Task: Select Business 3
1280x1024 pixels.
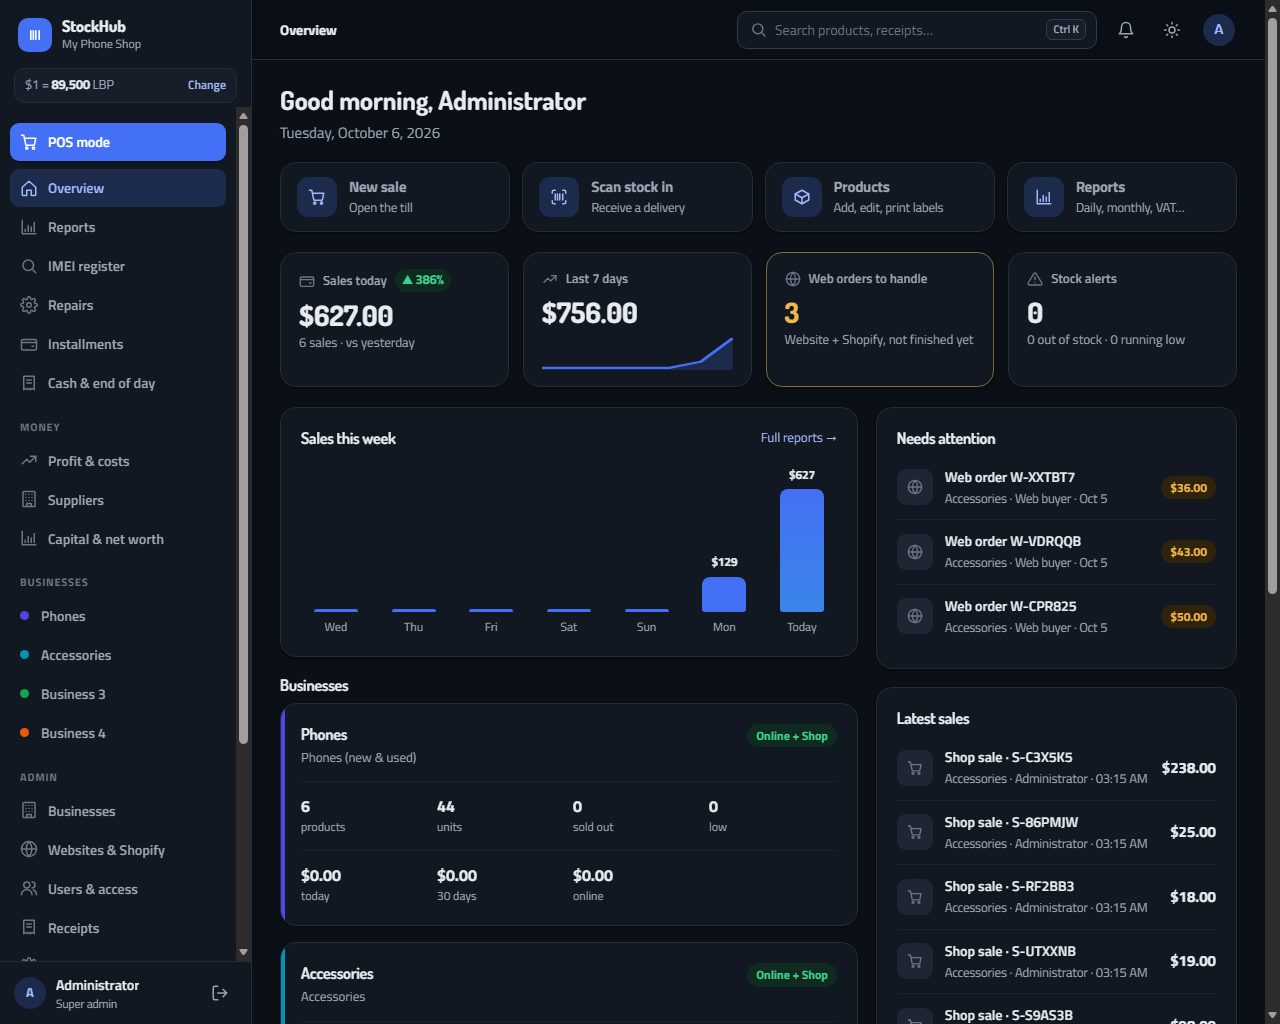Action: point(118,694)
